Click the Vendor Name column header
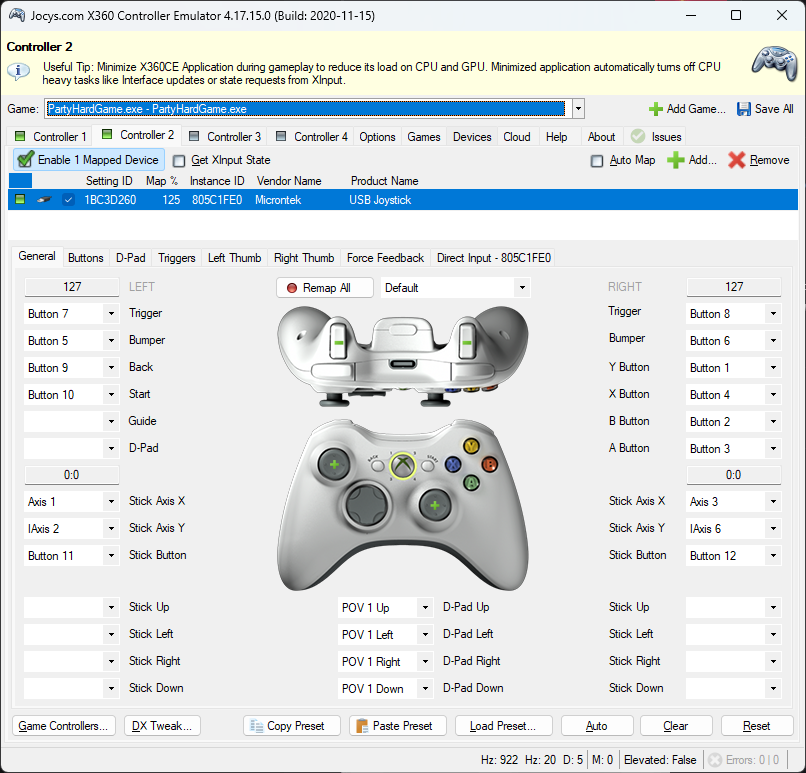Screen dimensions: 806x773 (289, 181)
